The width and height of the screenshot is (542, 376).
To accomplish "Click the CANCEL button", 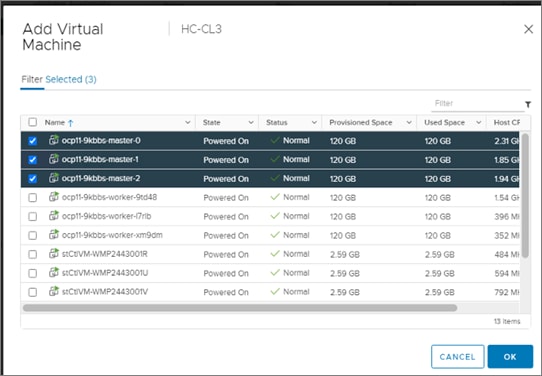I will coord(458,357).
